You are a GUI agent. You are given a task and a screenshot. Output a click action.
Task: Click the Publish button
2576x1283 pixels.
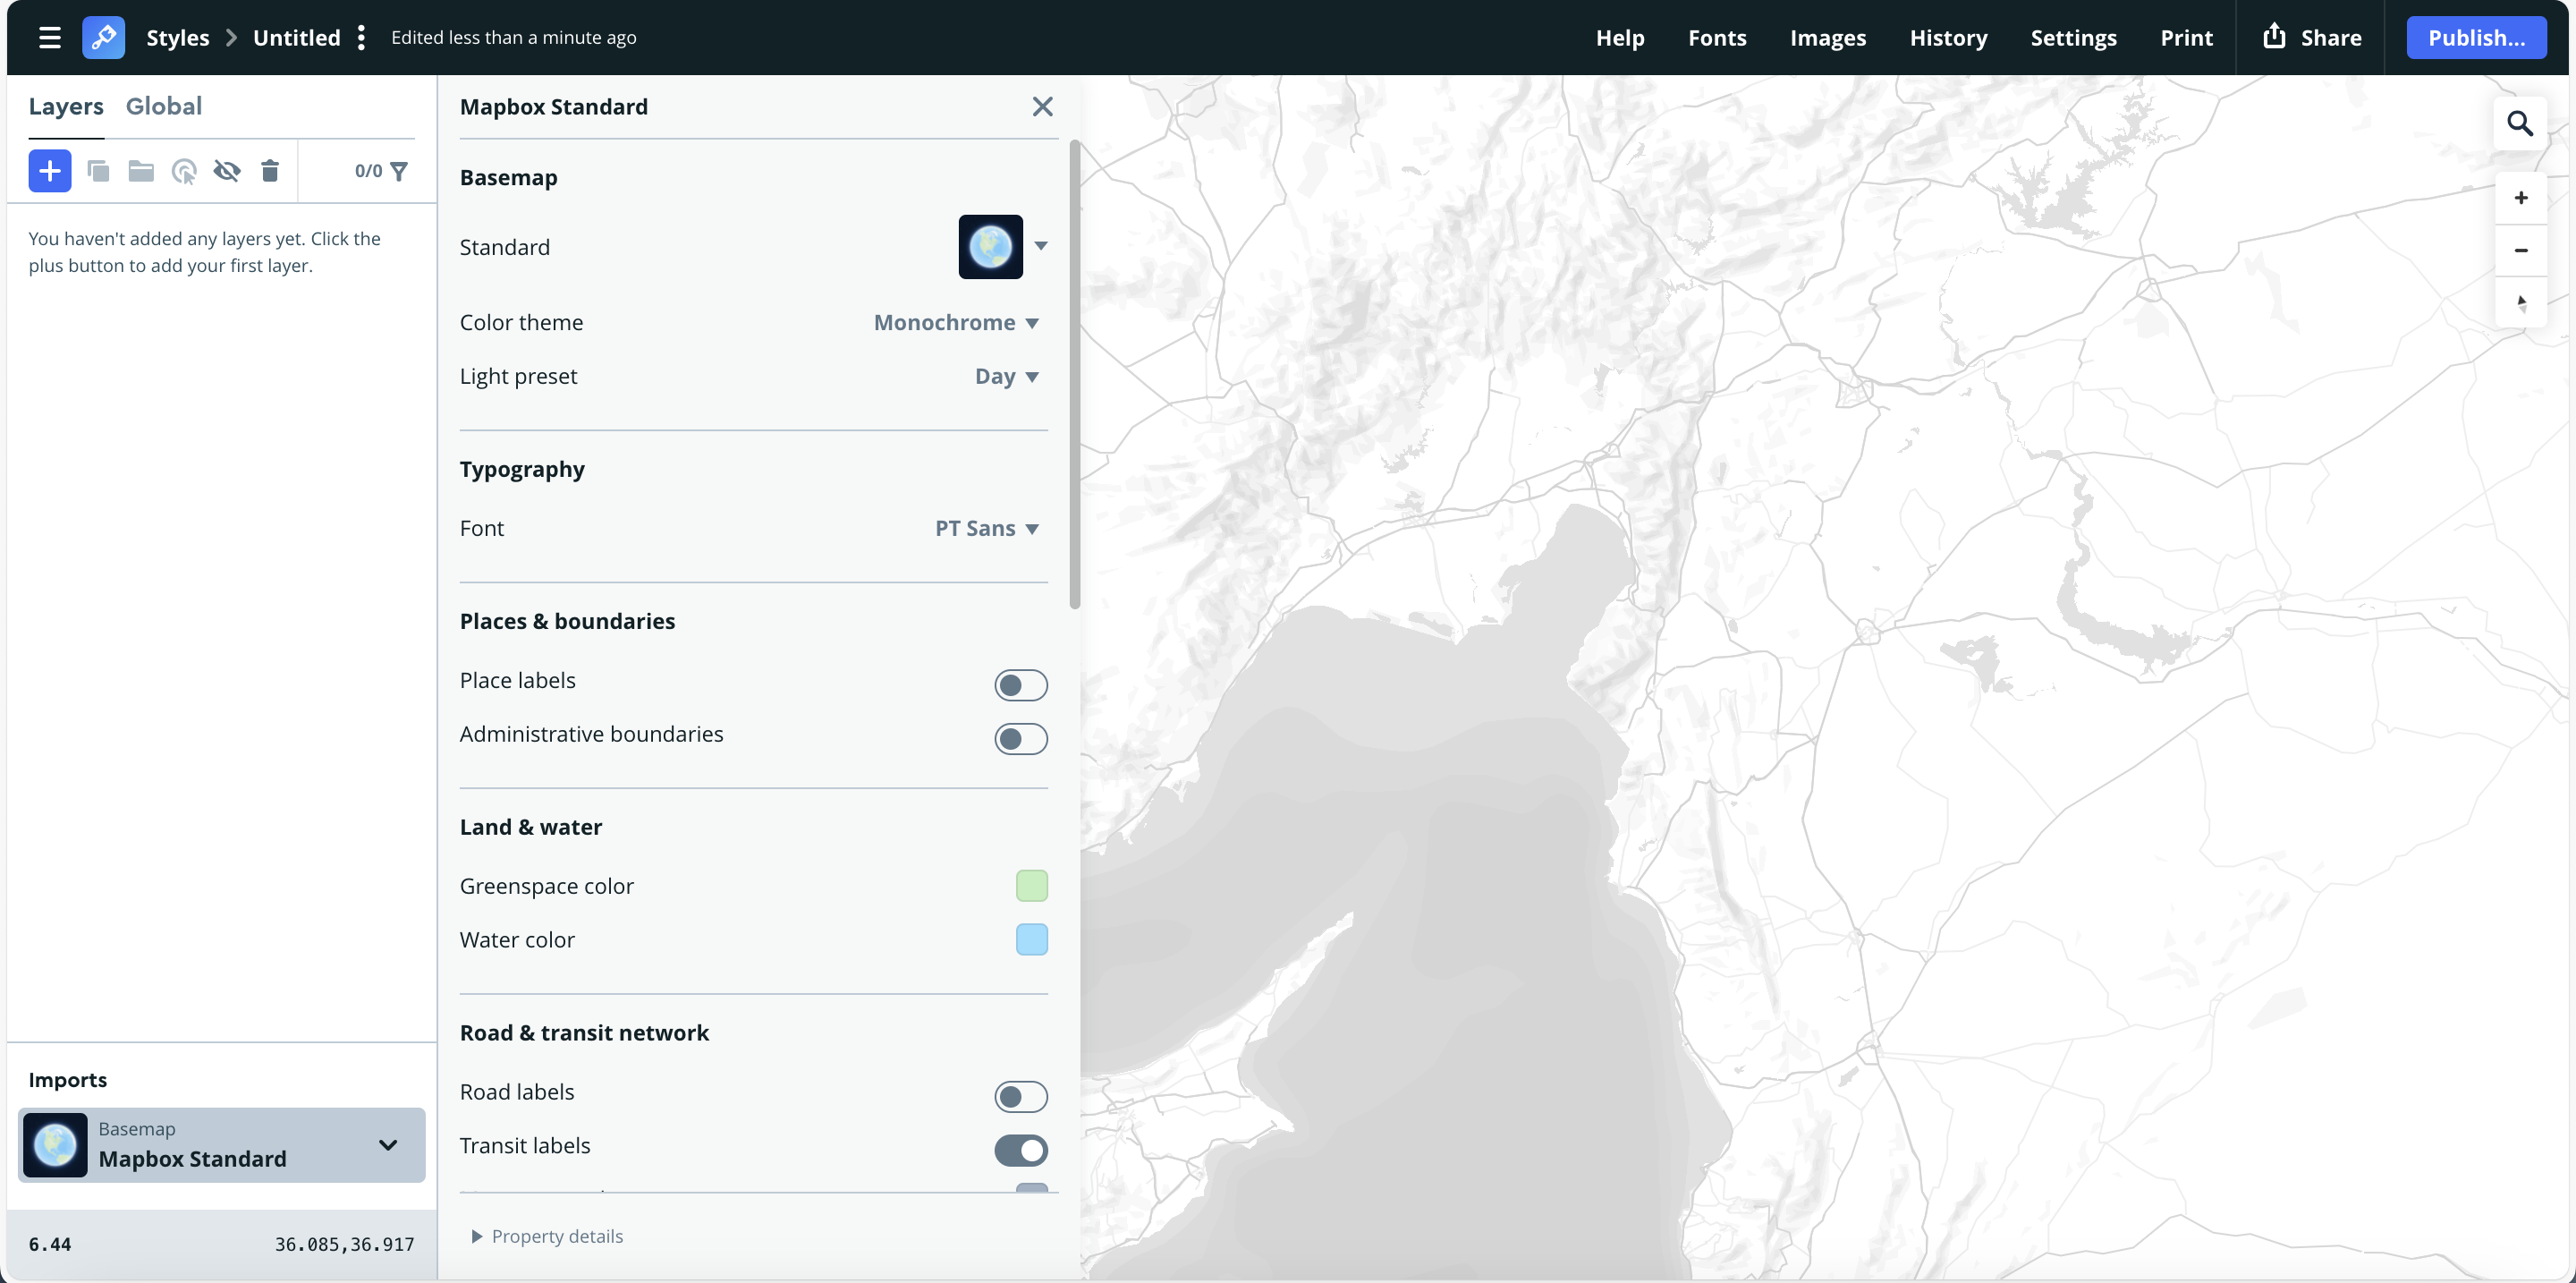coord(2475,38)
